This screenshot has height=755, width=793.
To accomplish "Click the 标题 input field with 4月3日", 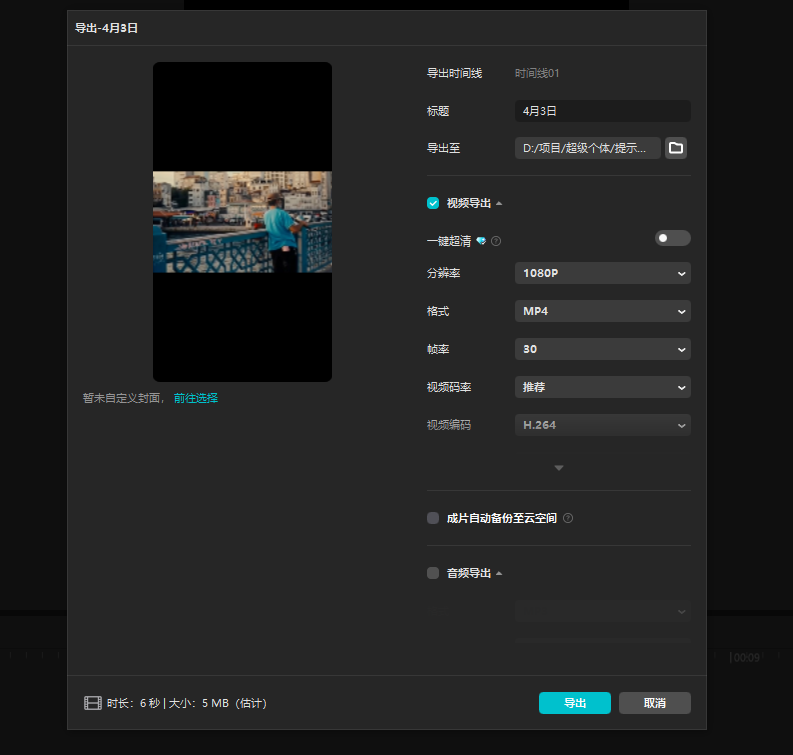I will [x=602, y=111].
